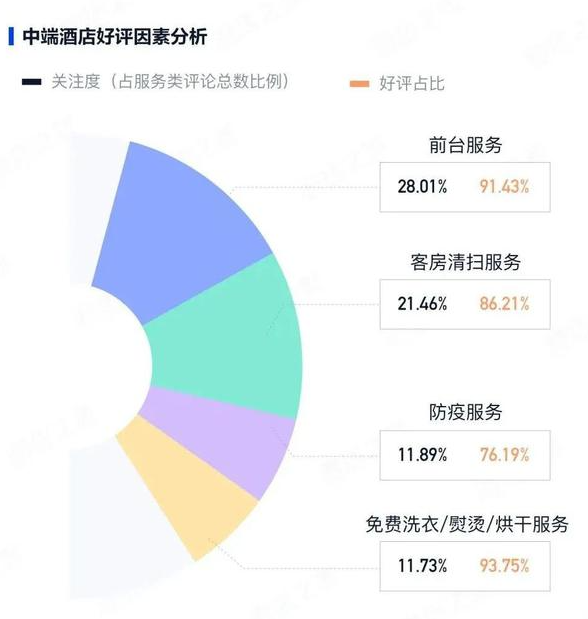
Task: Click the 中端酒店好评因素分析 title
Action: [115, 37]
